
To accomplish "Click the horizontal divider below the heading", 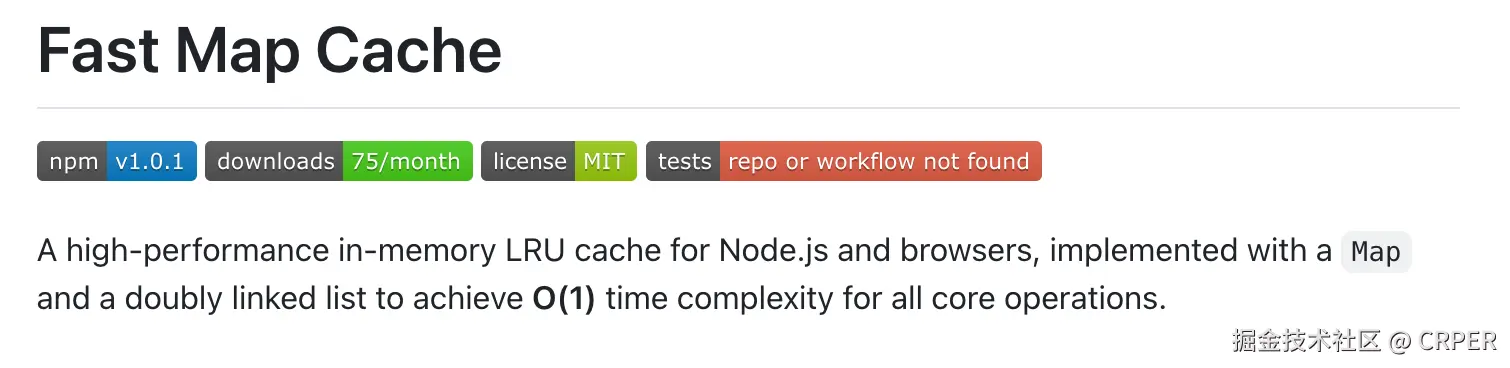I will pos(748,107).
